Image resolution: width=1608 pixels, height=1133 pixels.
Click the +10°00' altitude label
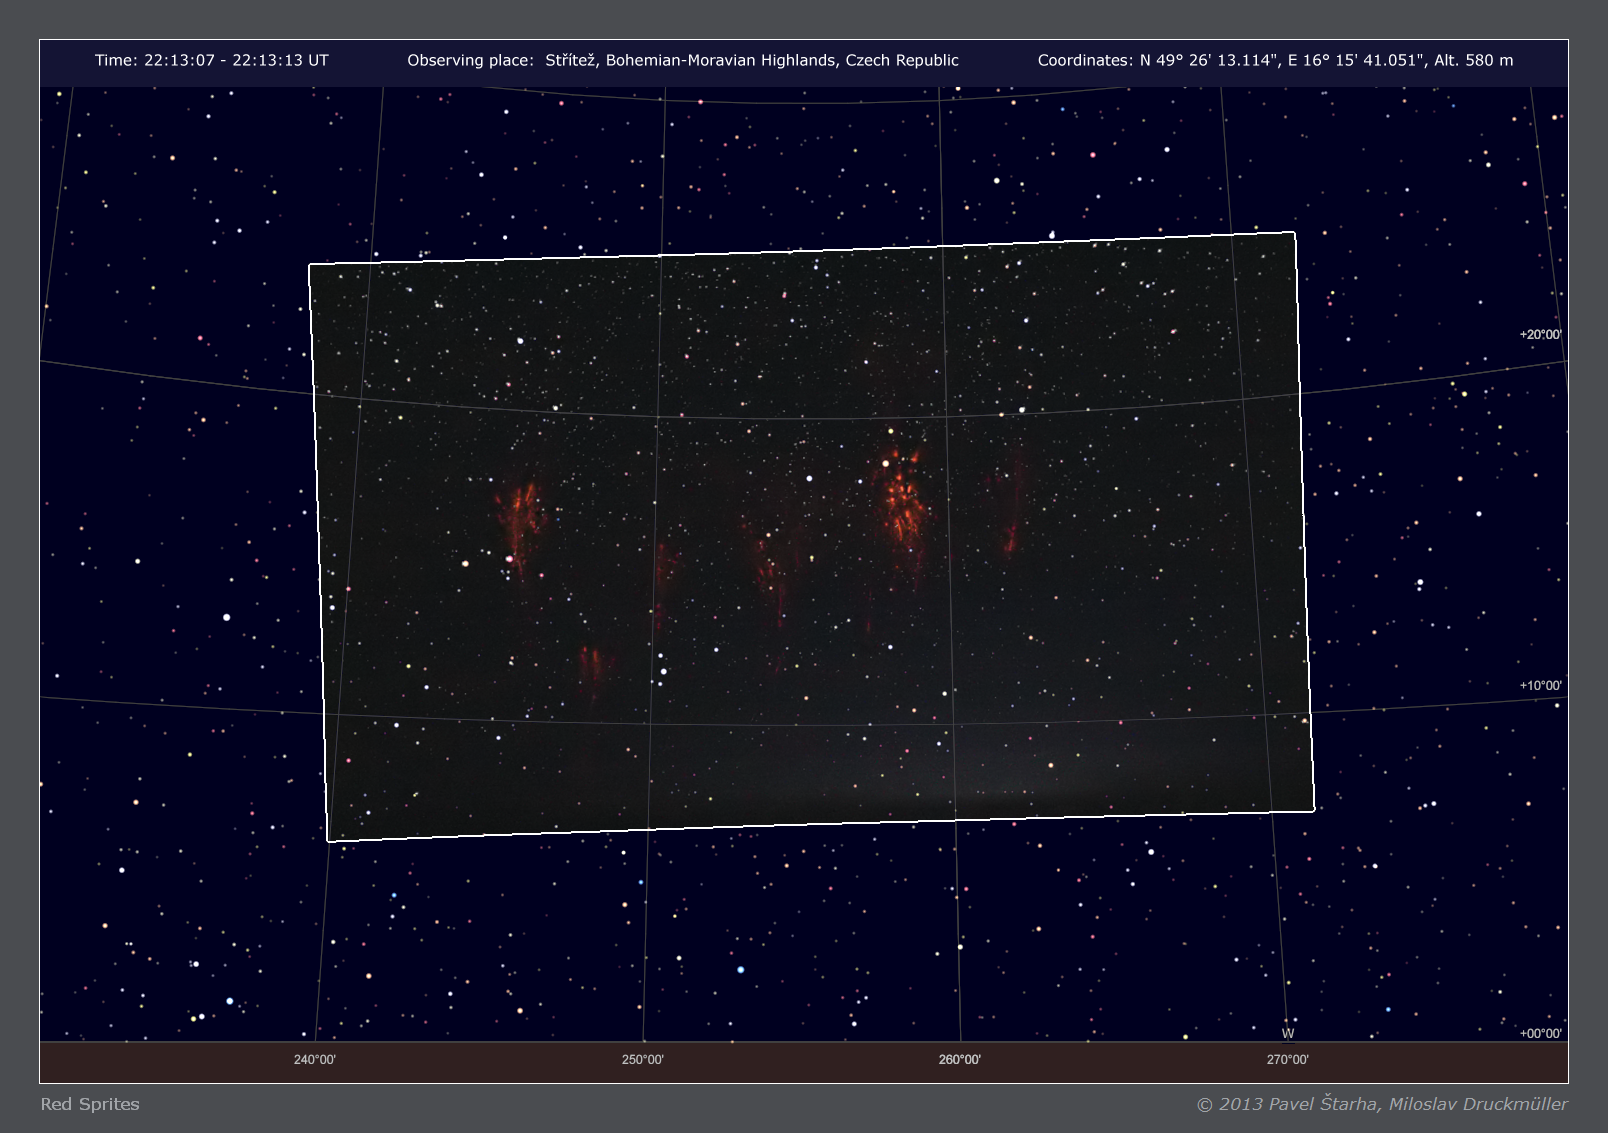[x=1539, y=686]
